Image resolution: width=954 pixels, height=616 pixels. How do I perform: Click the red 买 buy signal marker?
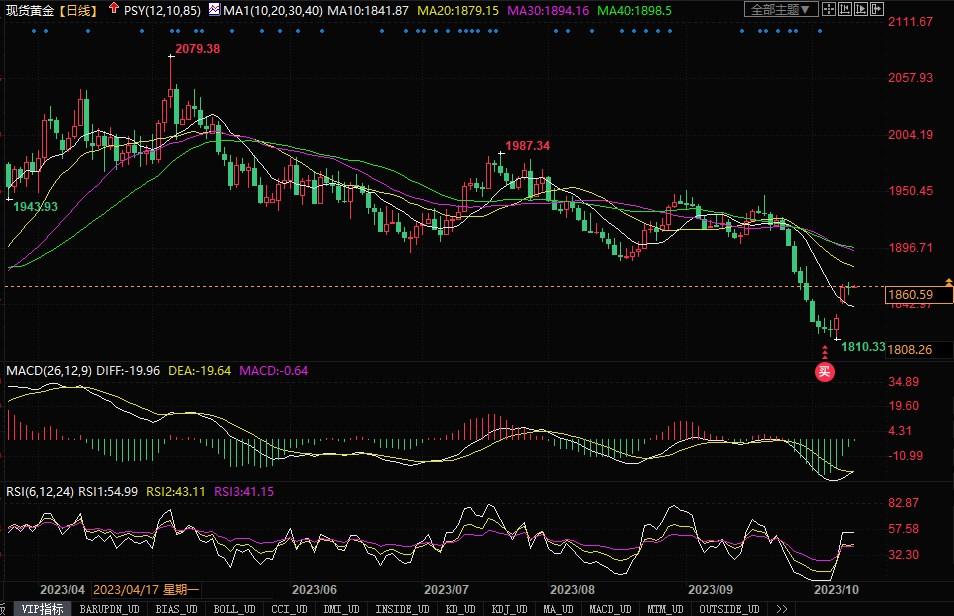tap(825, 372)
